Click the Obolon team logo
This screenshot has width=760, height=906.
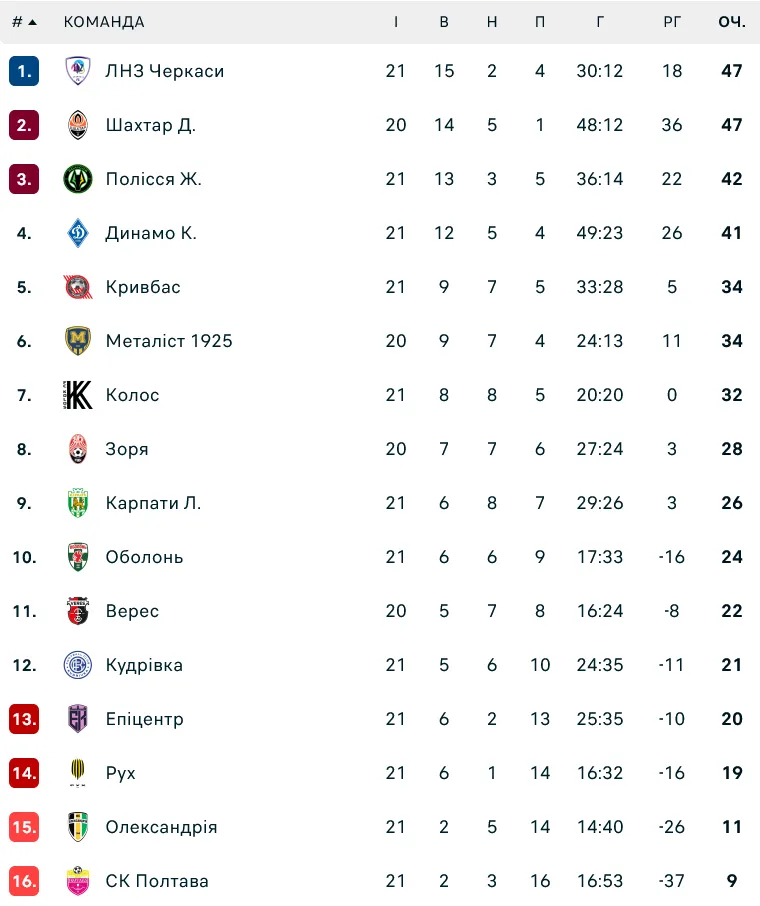click(77, 557)
